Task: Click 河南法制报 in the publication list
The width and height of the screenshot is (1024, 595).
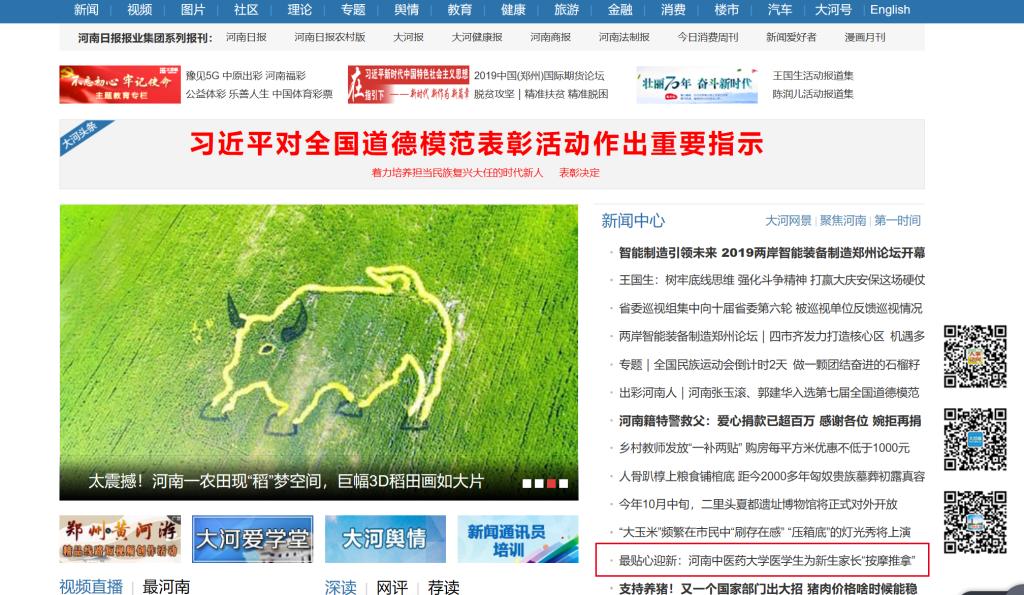Action: pyautogui.click(x=624, y=37)
